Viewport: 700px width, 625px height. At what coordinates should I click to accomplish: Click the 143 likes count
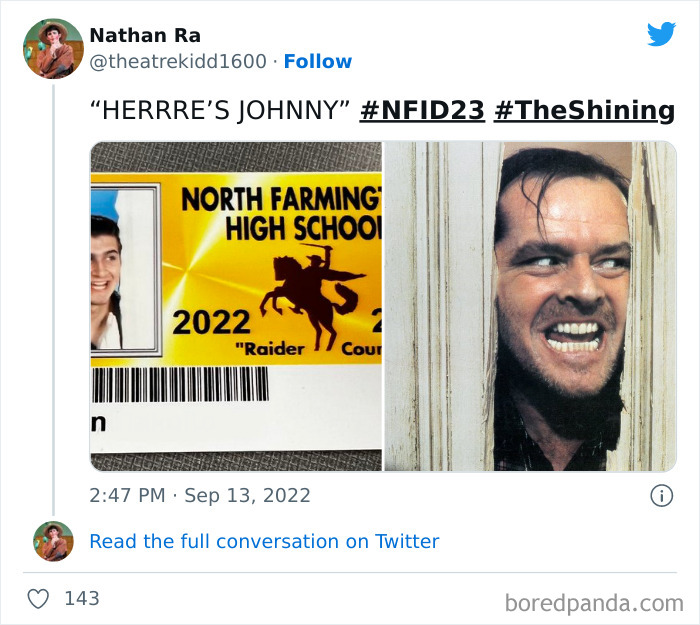pos(82,599)
